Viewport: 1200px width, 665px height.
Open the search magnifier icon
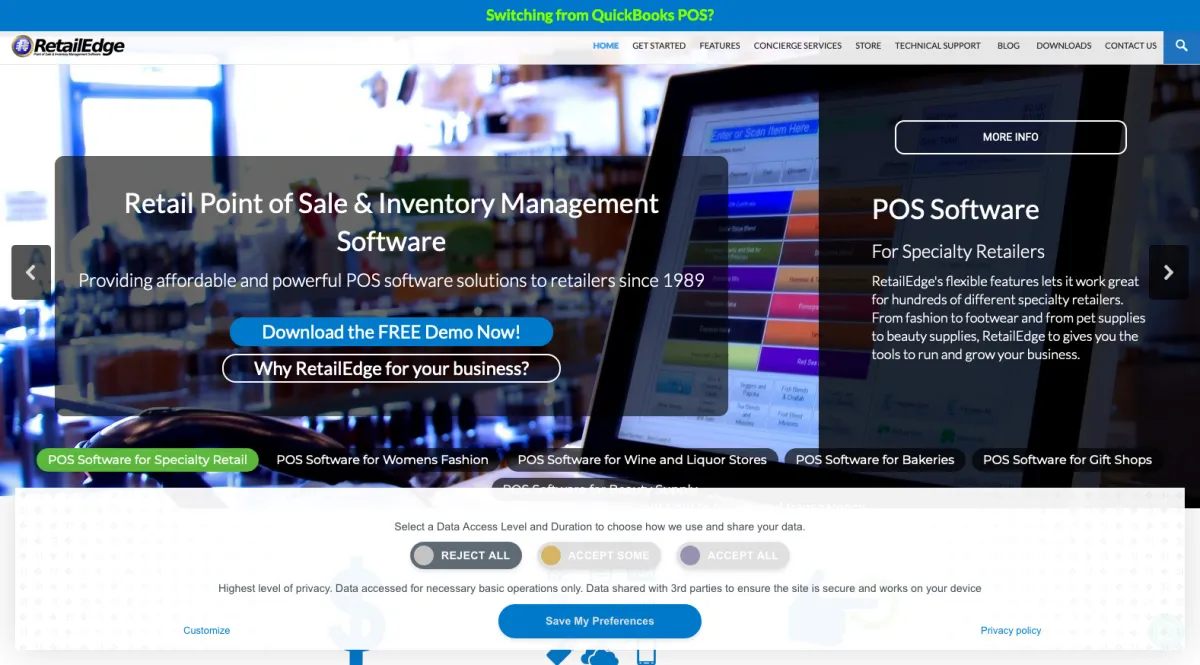(x=1181, y=46)
